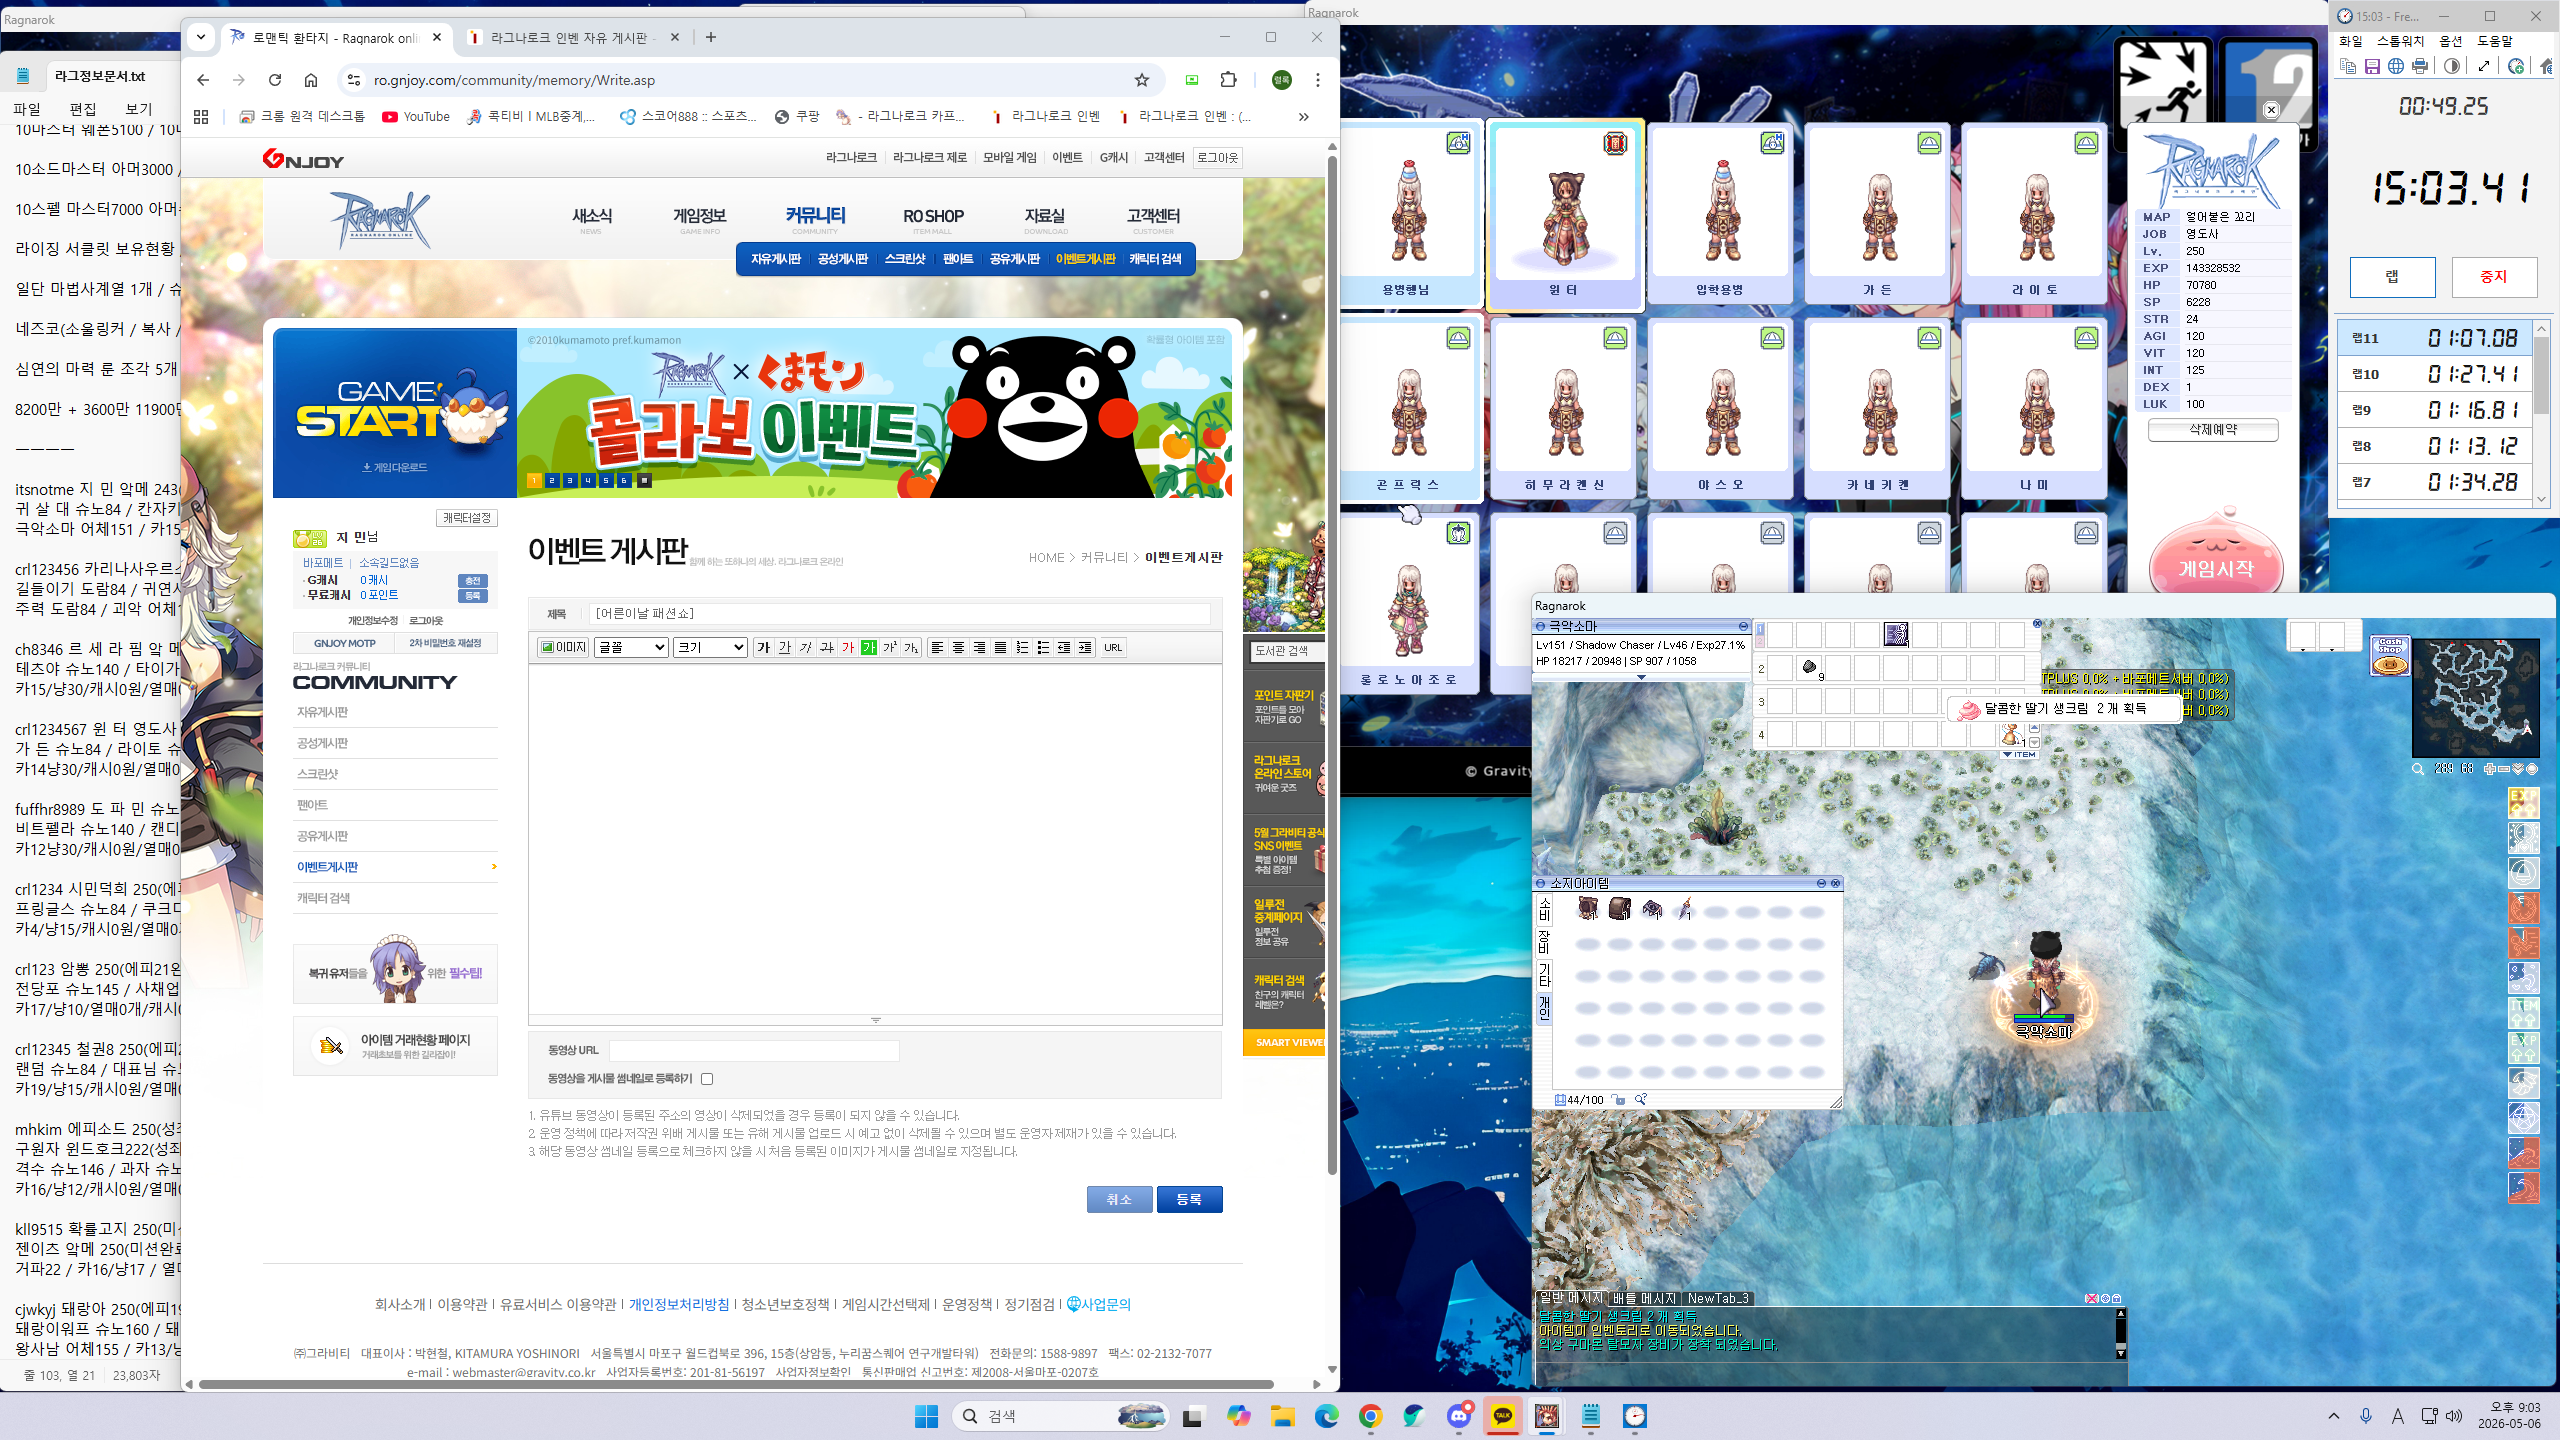This screenshot has height=1440, width=2560.
Task: Open the Chrome extensions puzzle icon
Action: (x=1229, y=80)
